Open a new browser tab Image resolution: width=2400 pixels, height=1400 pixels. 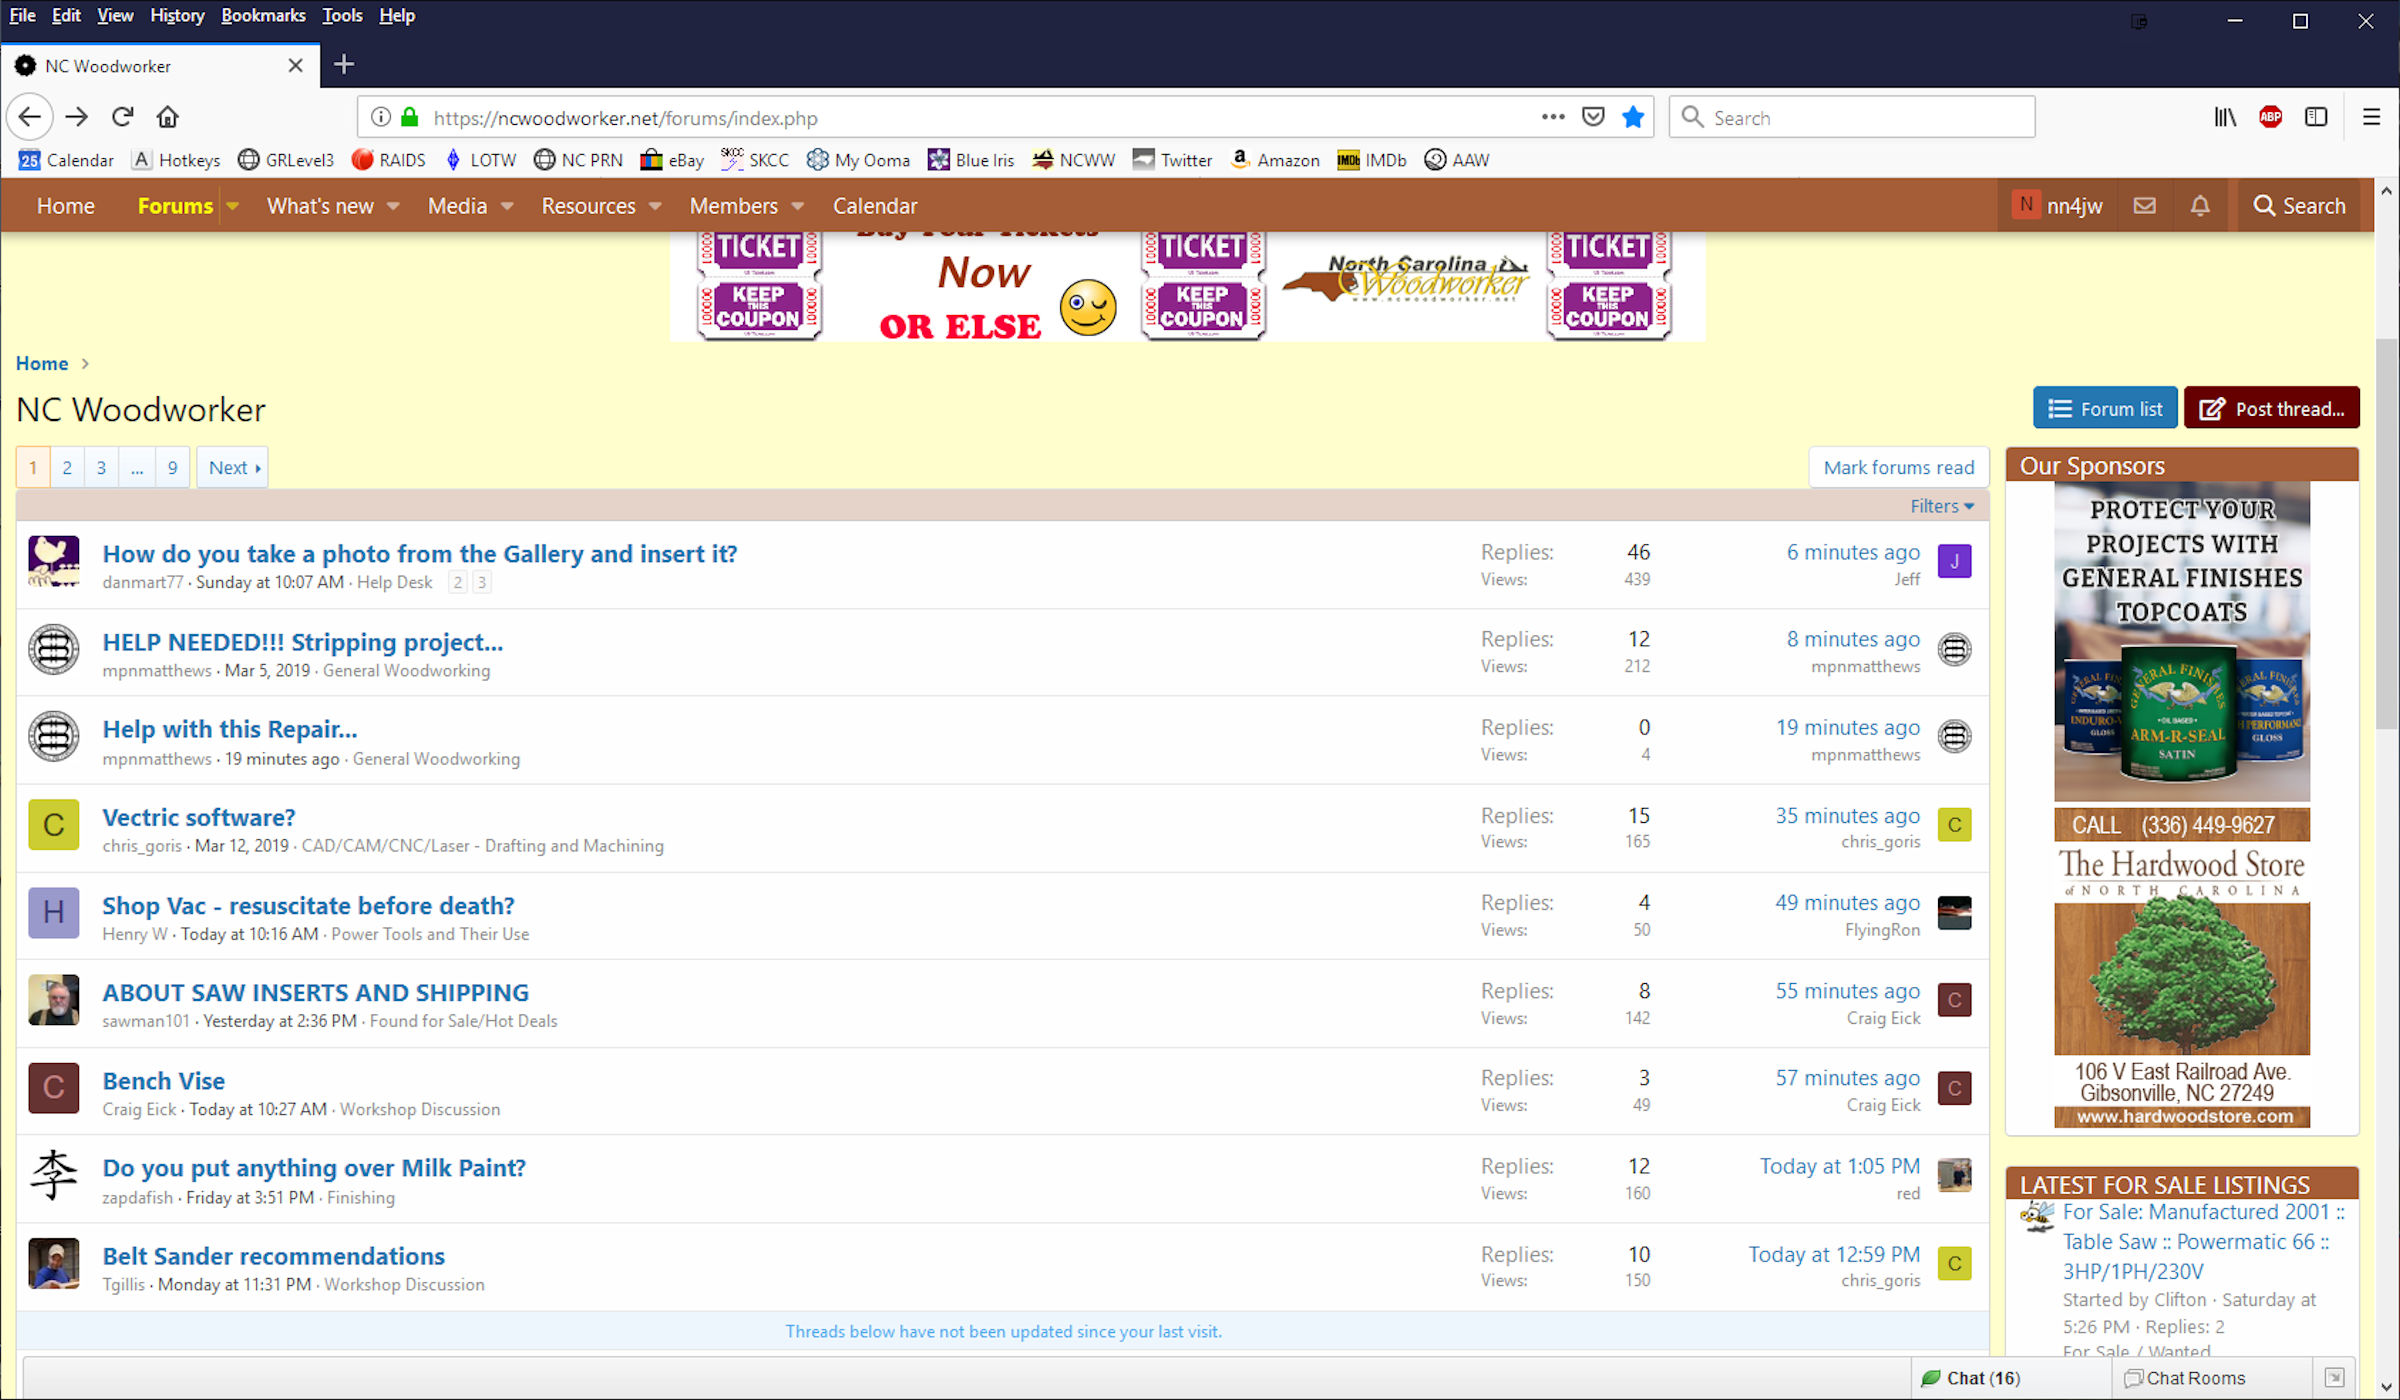(343, 65)
